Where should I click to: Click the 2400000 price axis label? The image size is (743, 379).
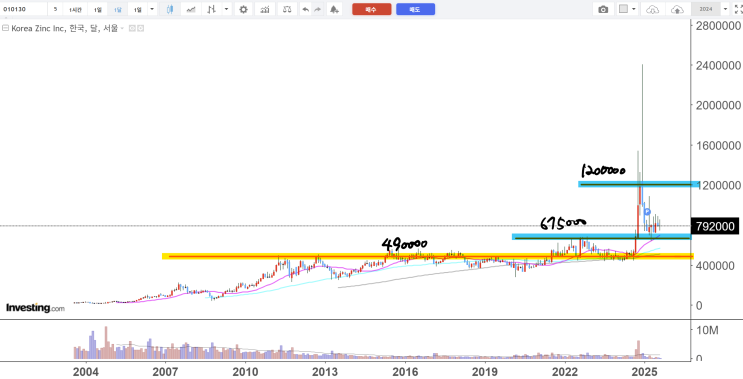718,65
